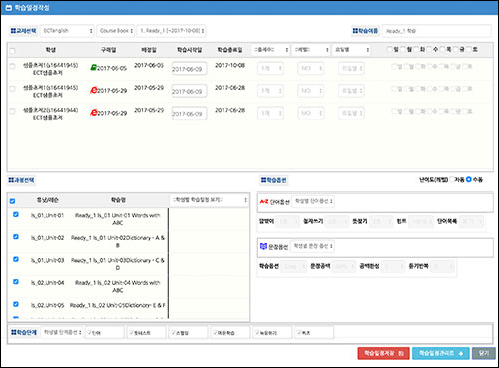The image size is (499, 368).
Task: Click the red A-Z word option icon
Action: pos(264,201)
